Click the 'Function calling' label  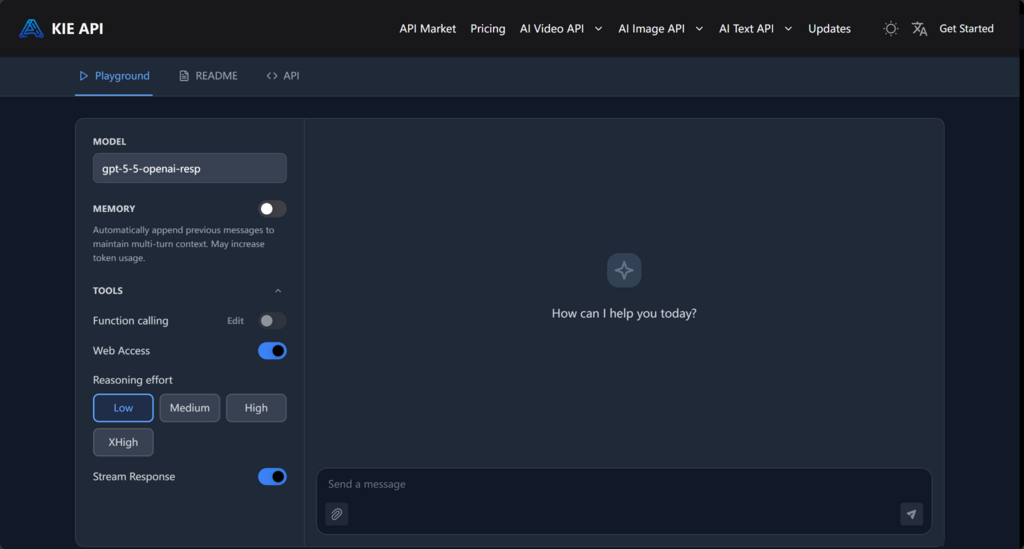[x=131, y=321]
